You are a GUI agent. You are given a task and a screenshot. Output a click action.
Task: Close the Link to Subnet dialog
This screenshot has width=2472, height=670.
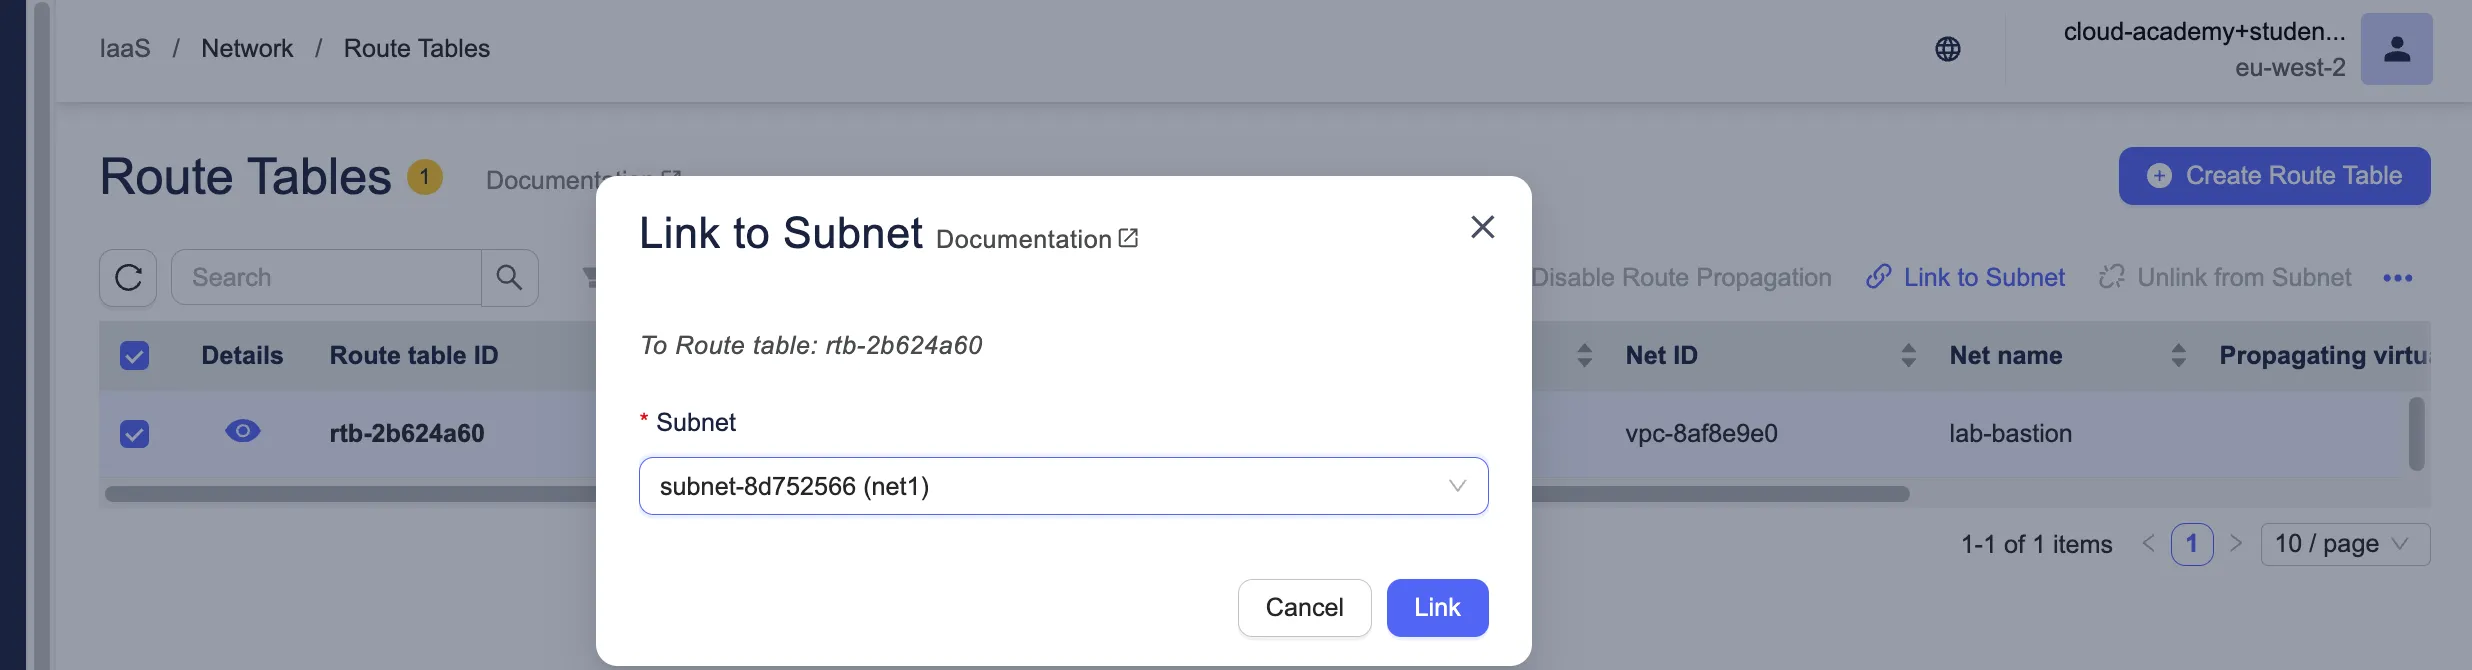(x=1482, y=227)
